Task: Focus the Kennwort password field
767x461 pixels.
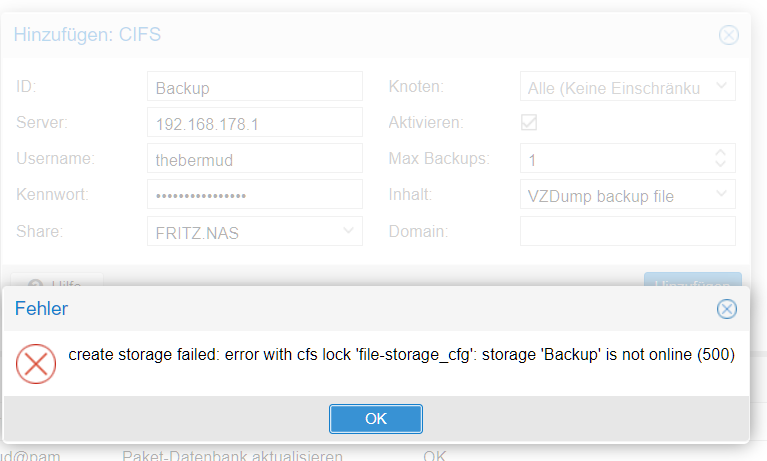Action: tap(255, 194)
